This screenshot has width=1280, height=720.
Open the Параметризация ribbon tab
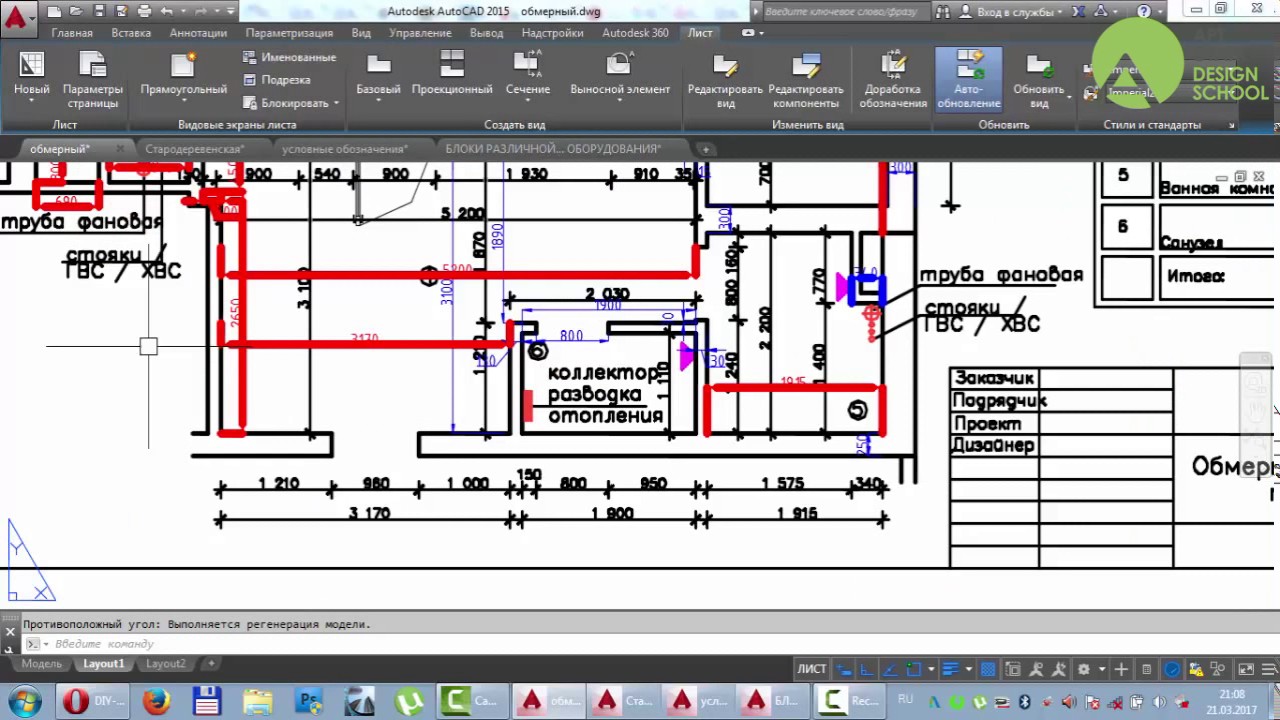[x=289, y=33]
